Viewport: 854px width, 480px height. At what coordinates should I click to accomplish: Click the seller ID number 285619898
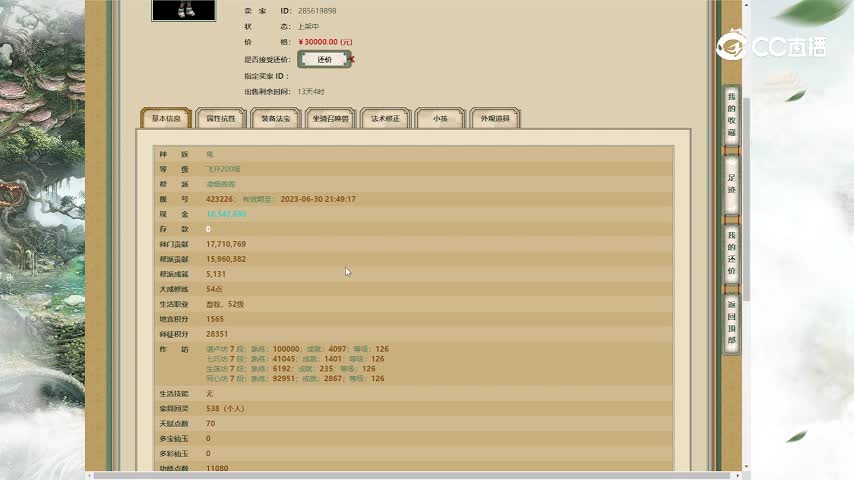317,11
